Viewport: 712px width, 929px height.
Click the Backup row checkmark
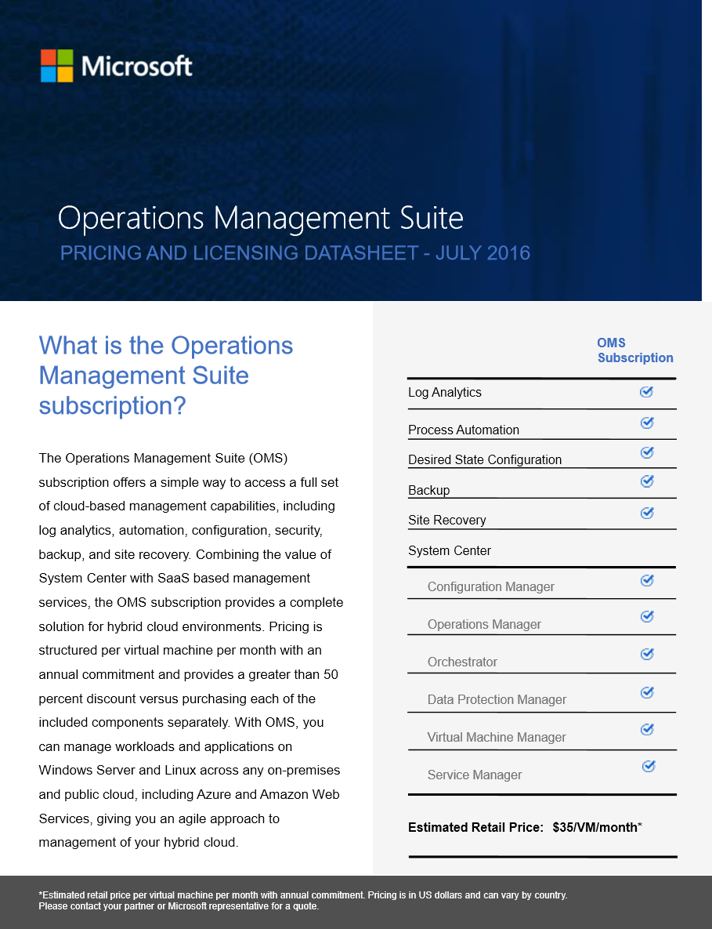click(x=647, y=481)
